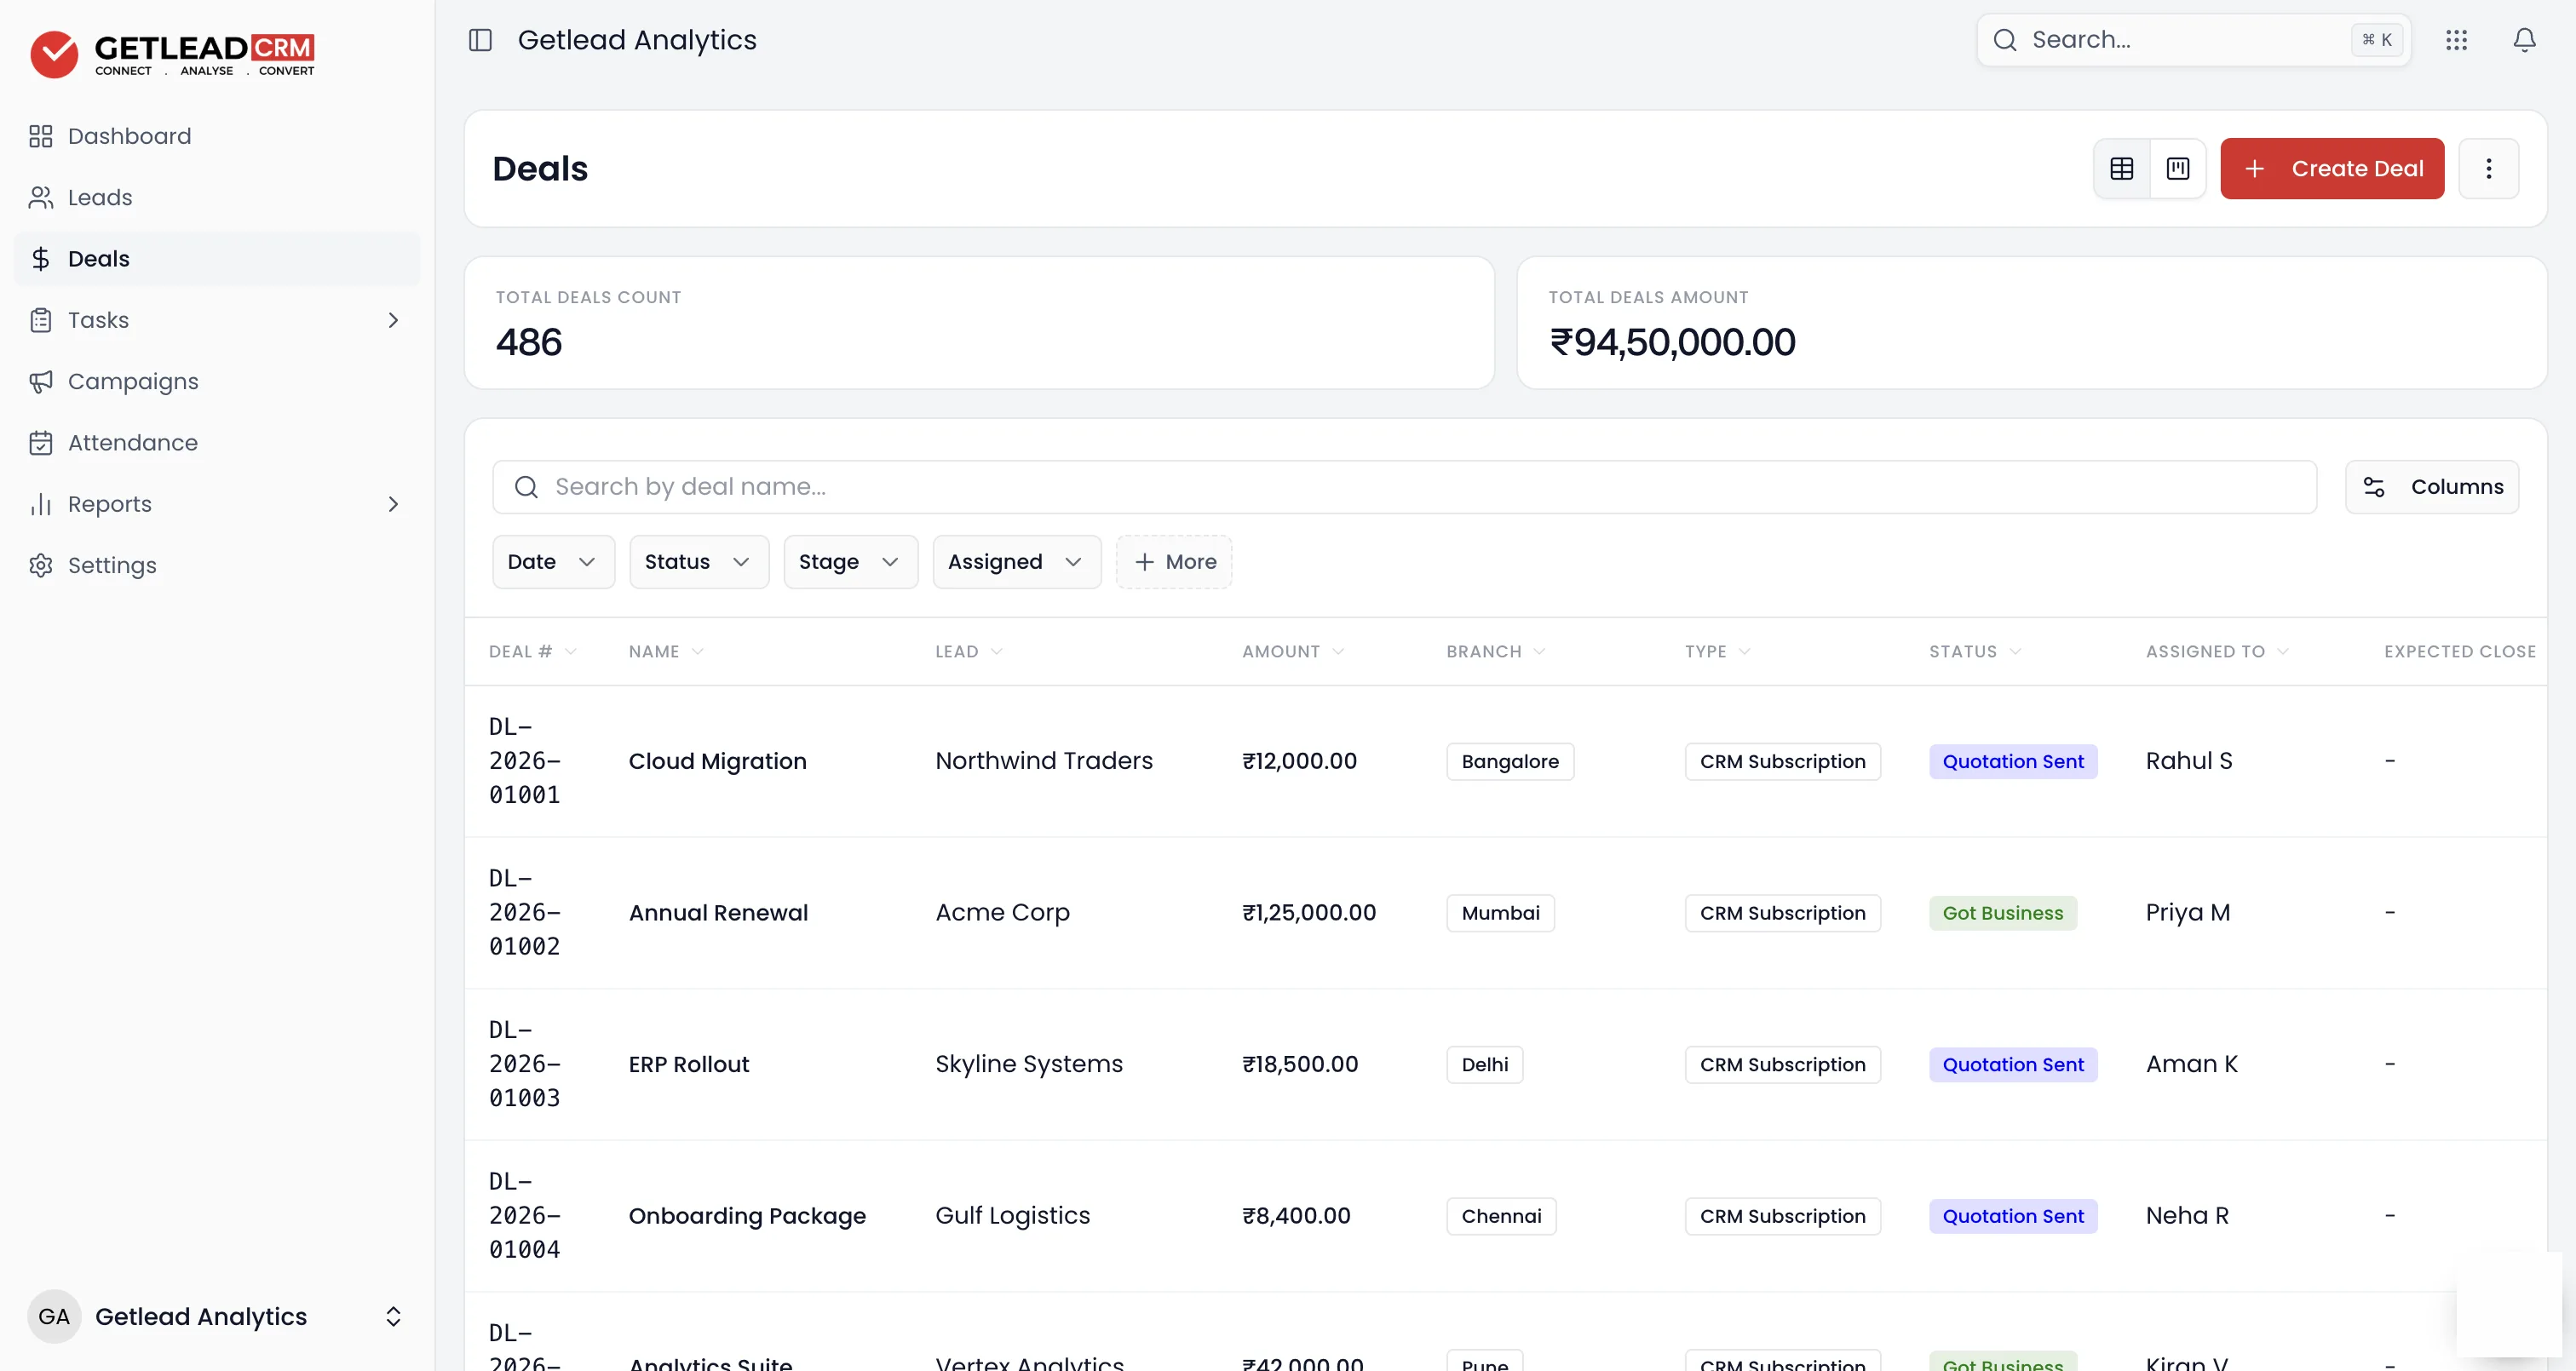This screenshot has width=2576, height=1371.
Task: Click the Campaigns megaphone icon
Action: (x=41, y=381)
